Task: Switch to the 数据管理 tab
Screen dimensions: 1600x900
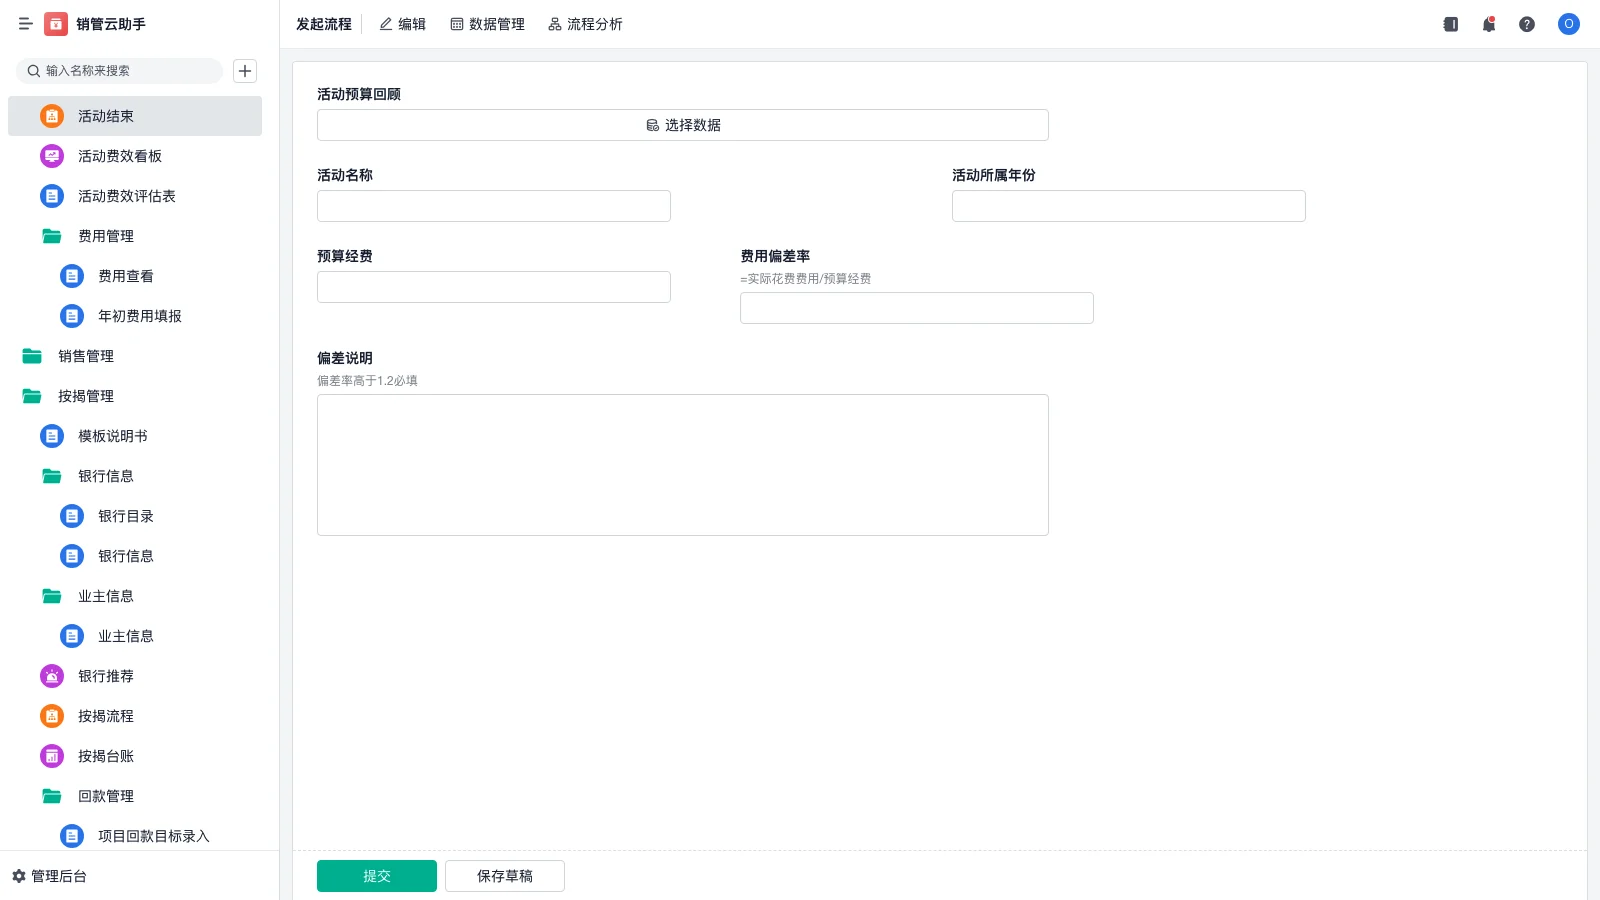Action: (x=488, y=24)
